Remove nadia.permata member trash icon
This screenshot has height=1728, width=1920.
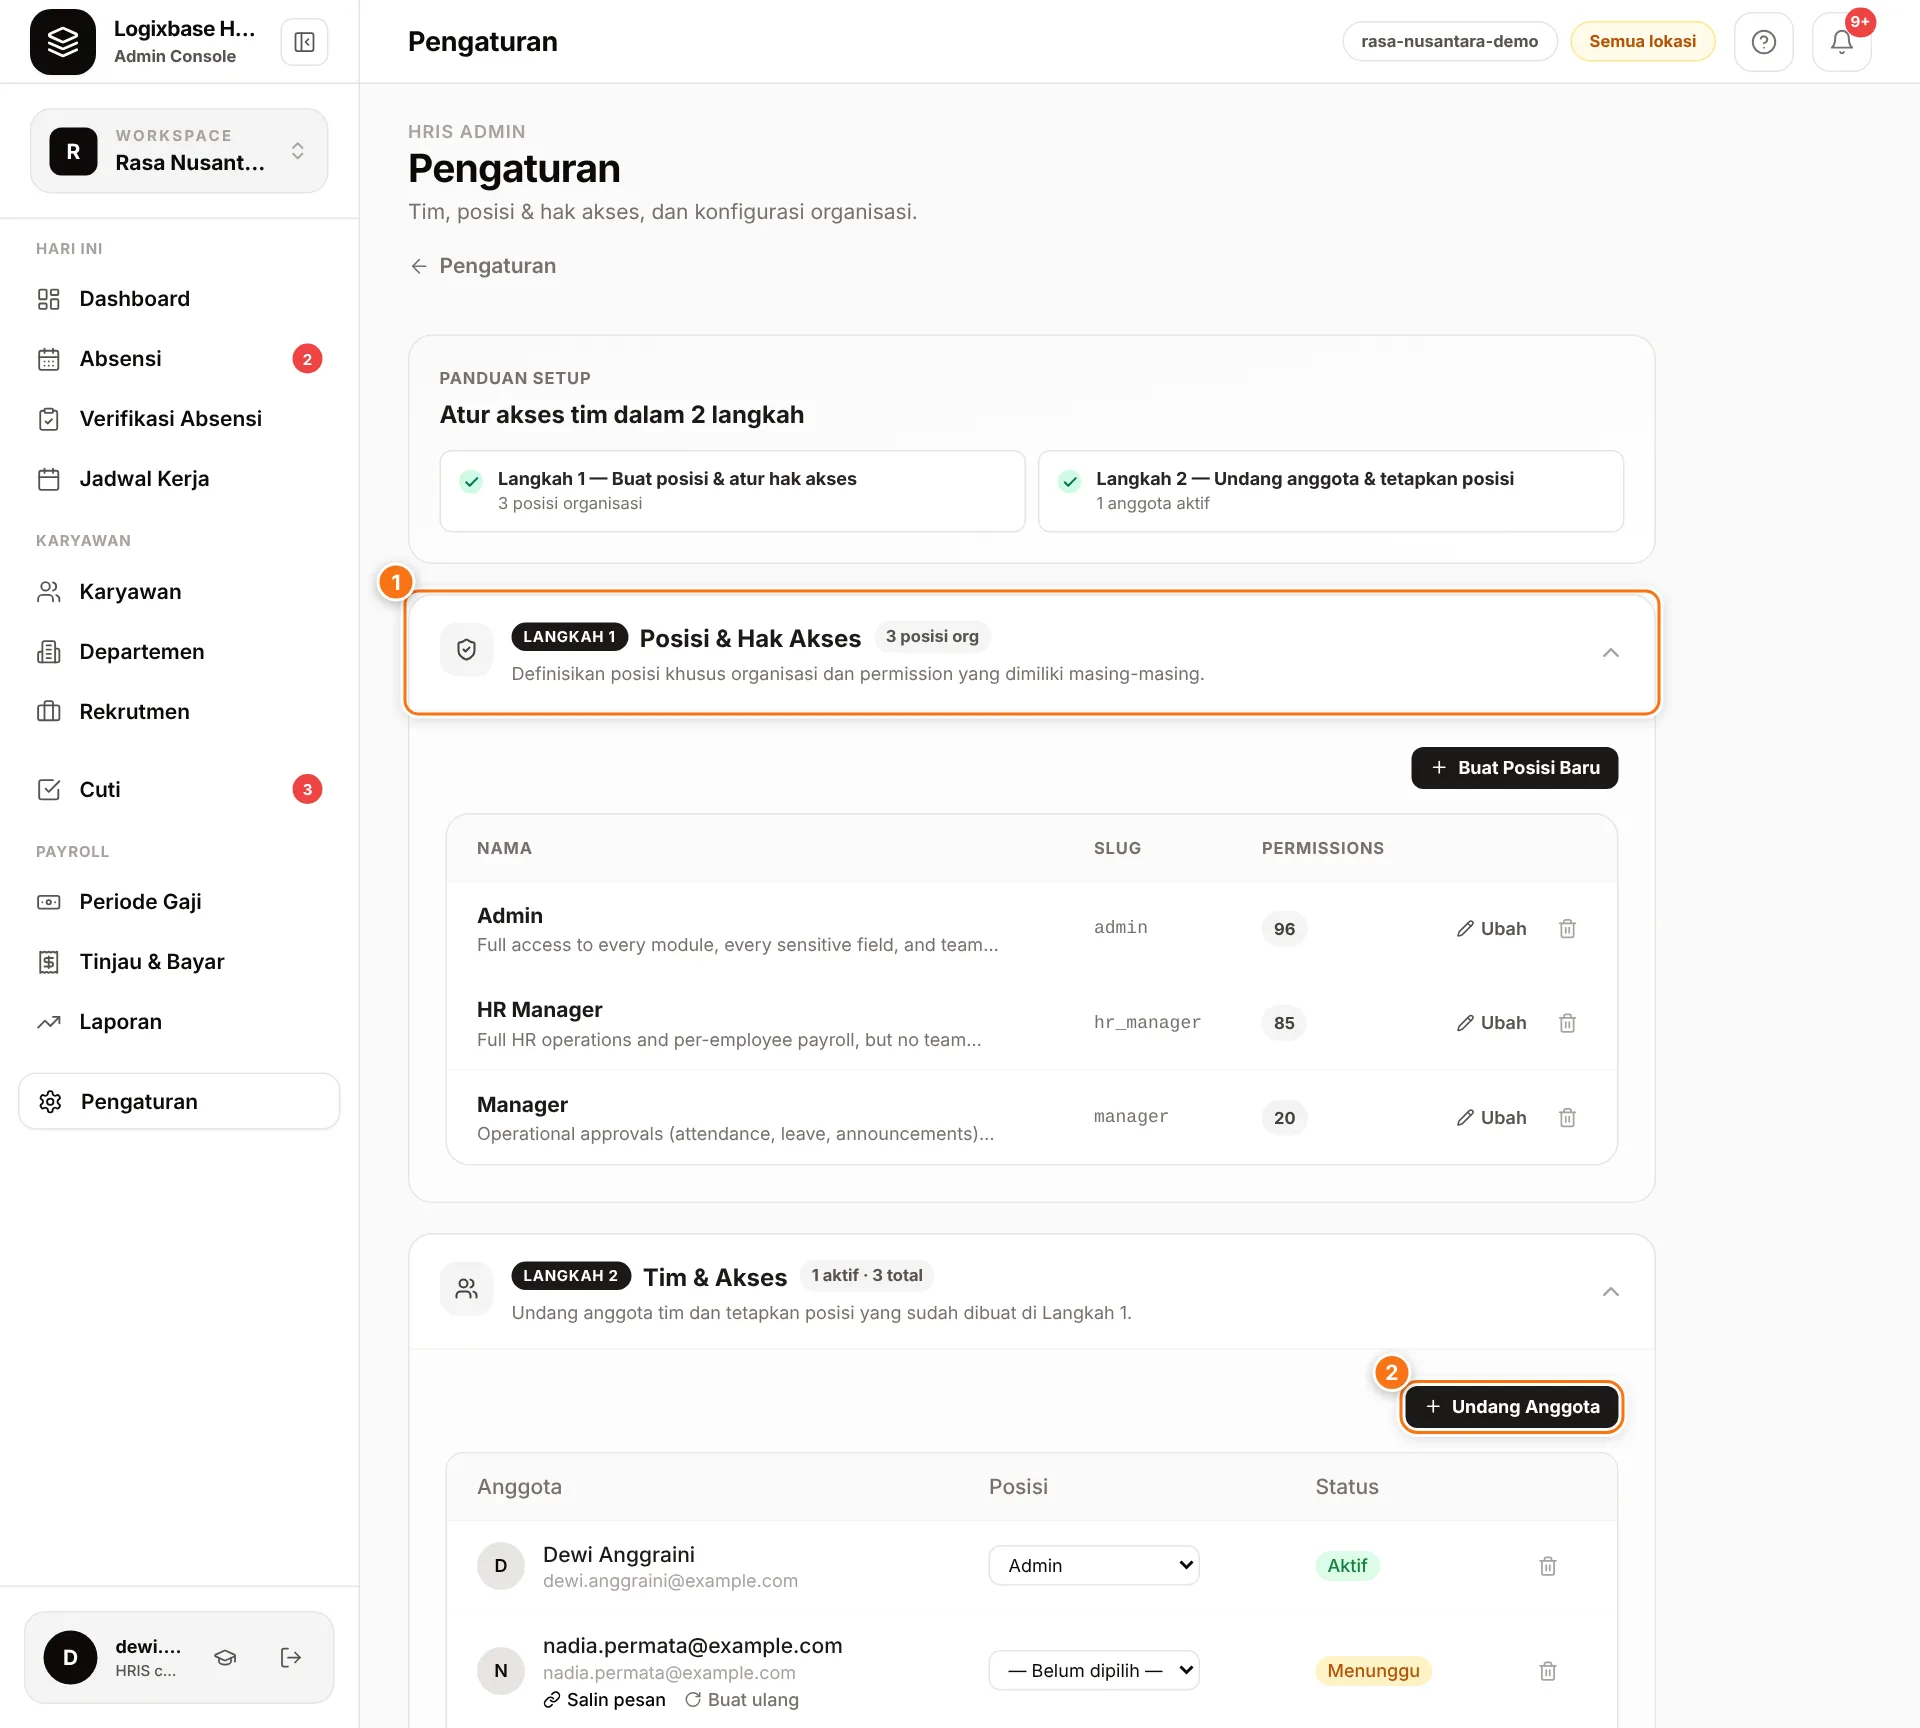(x=1548, y=1671)
